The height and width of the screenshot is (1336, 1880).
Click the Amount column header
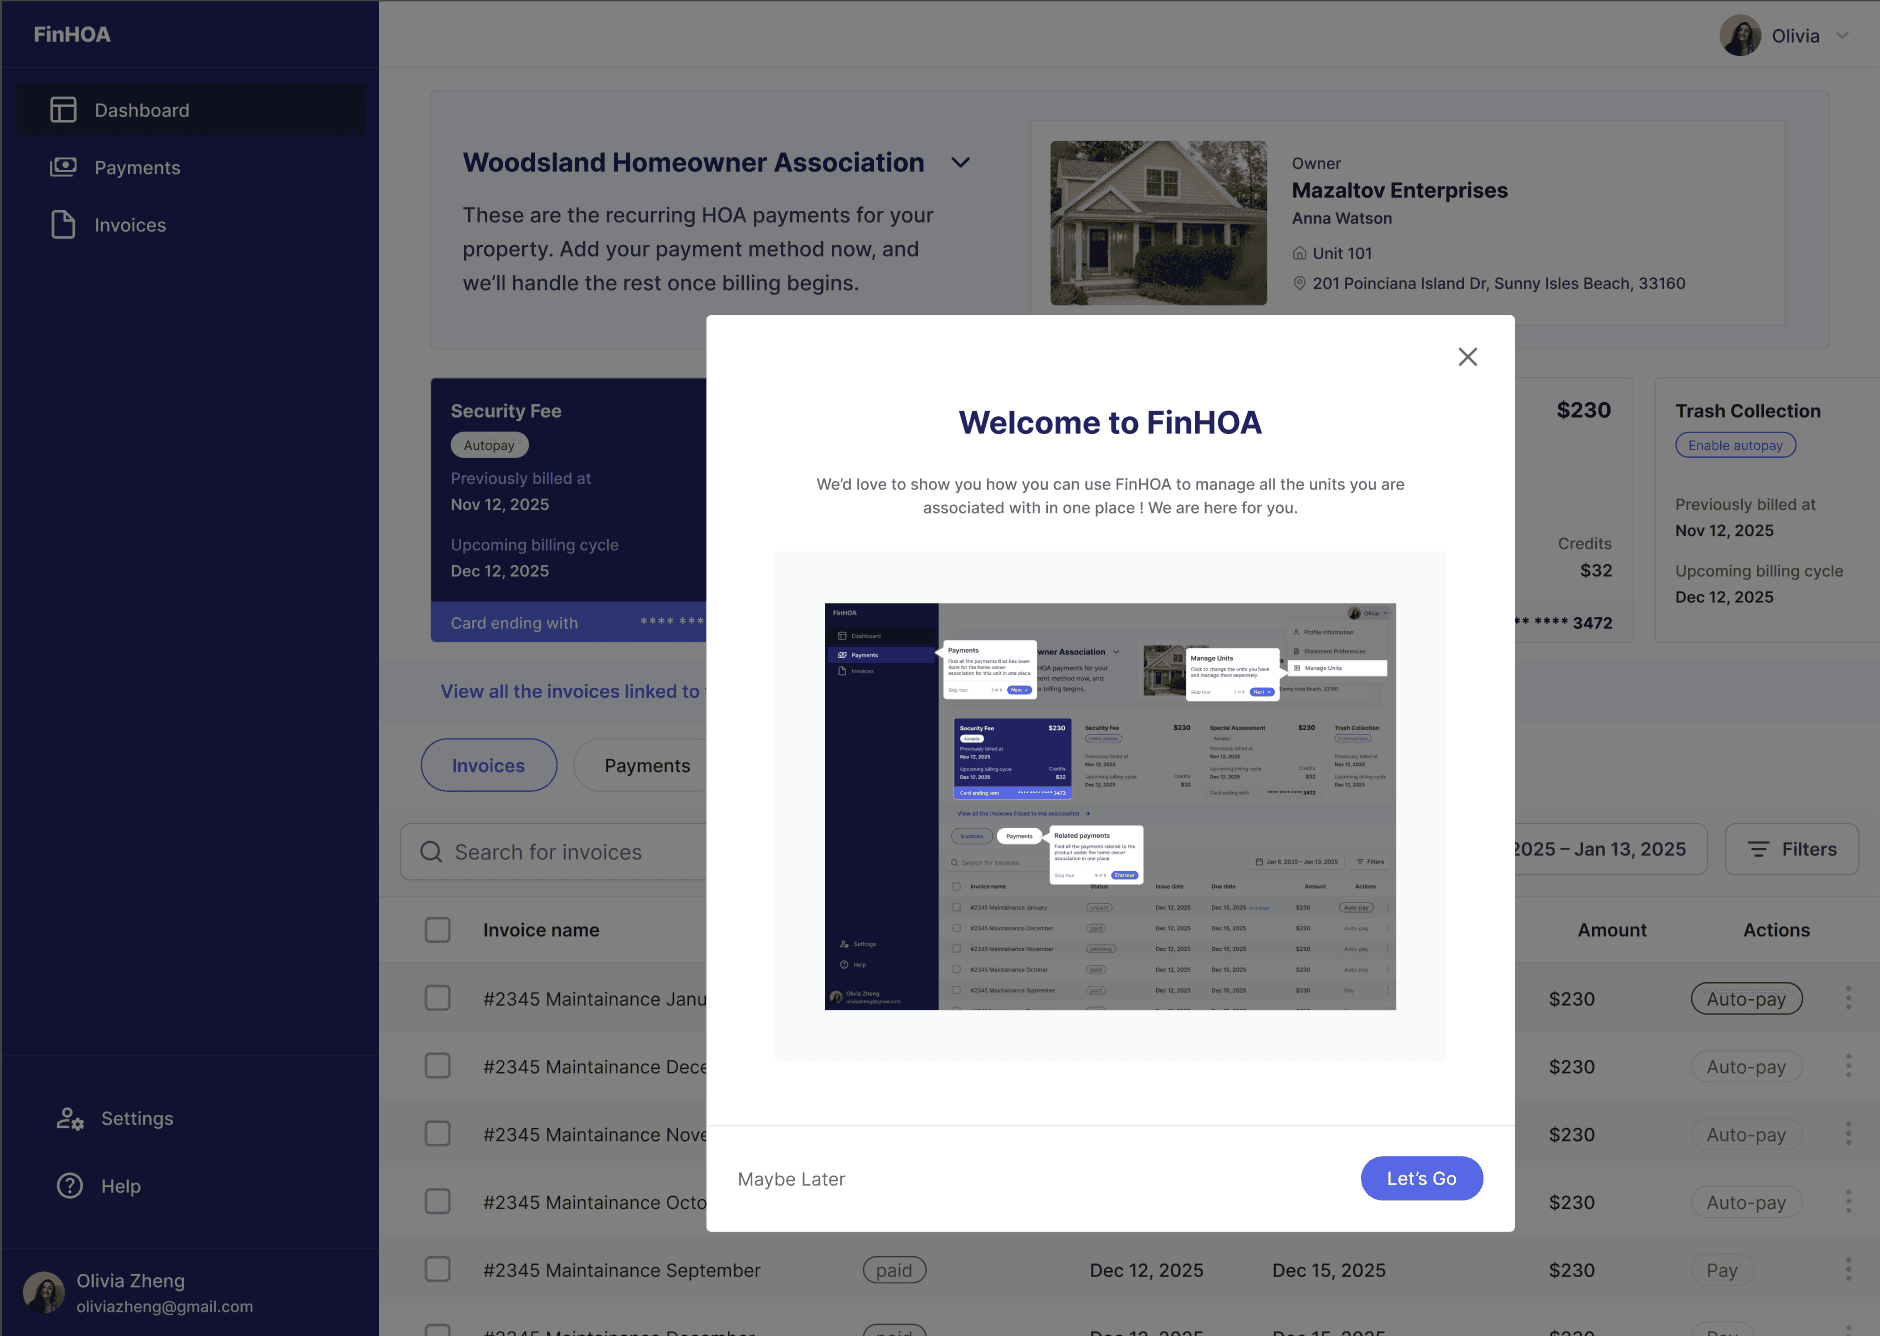1612,930
